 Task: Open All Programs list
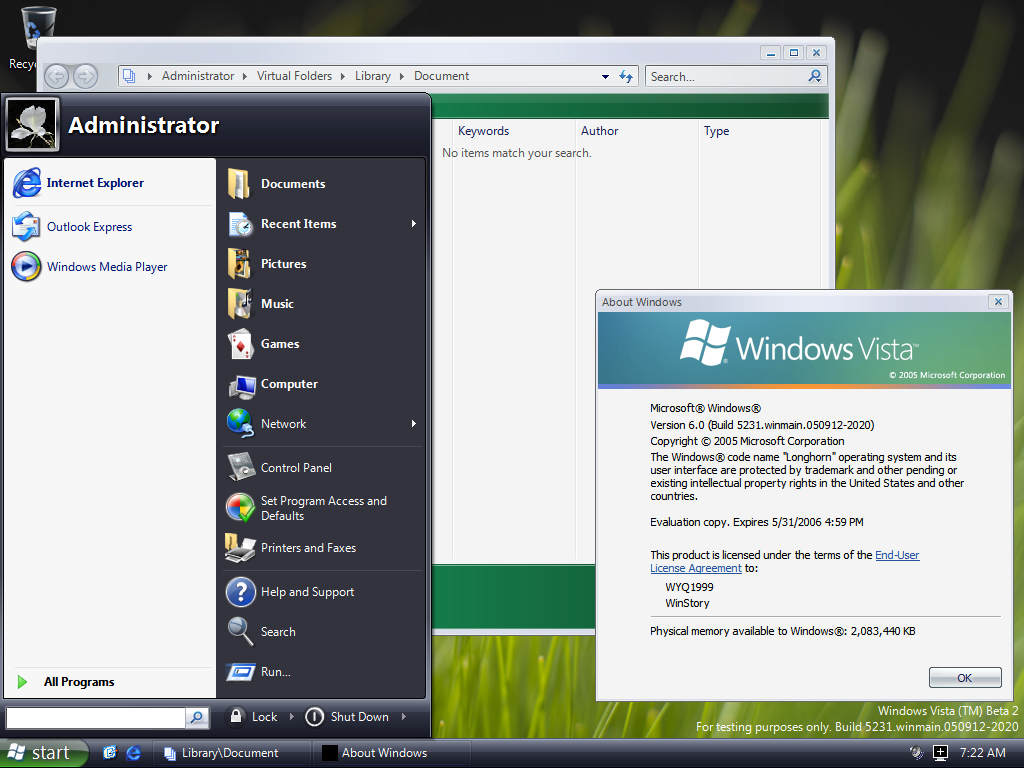click(78, 682)
